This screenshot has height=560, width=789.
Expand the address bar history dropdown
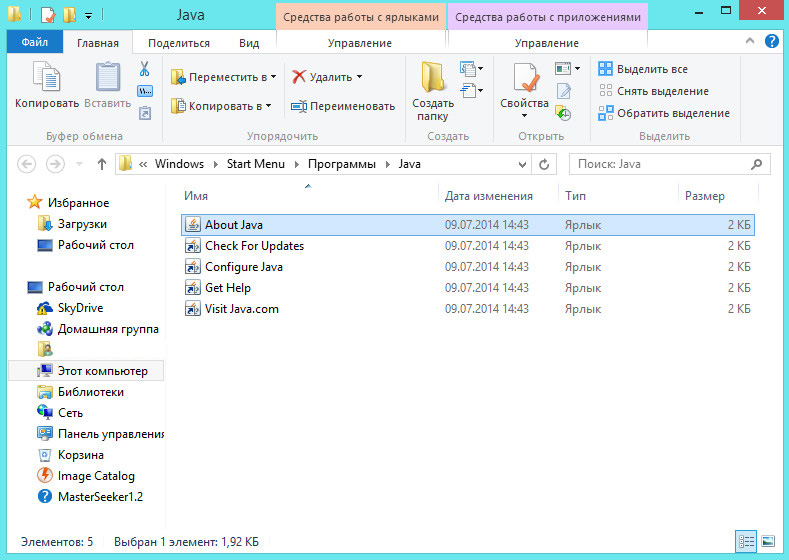[x=522, y=164]
